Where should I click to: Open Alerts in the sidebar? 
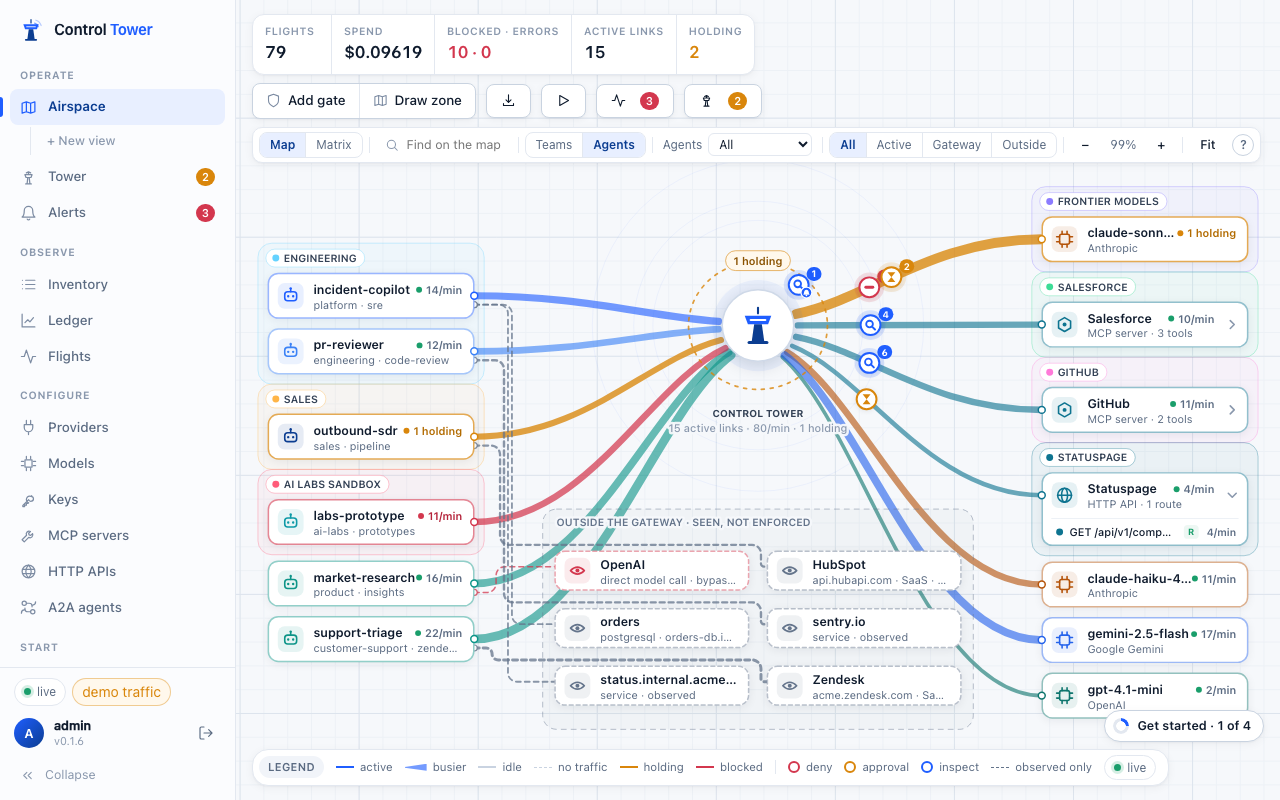(117, 213)
